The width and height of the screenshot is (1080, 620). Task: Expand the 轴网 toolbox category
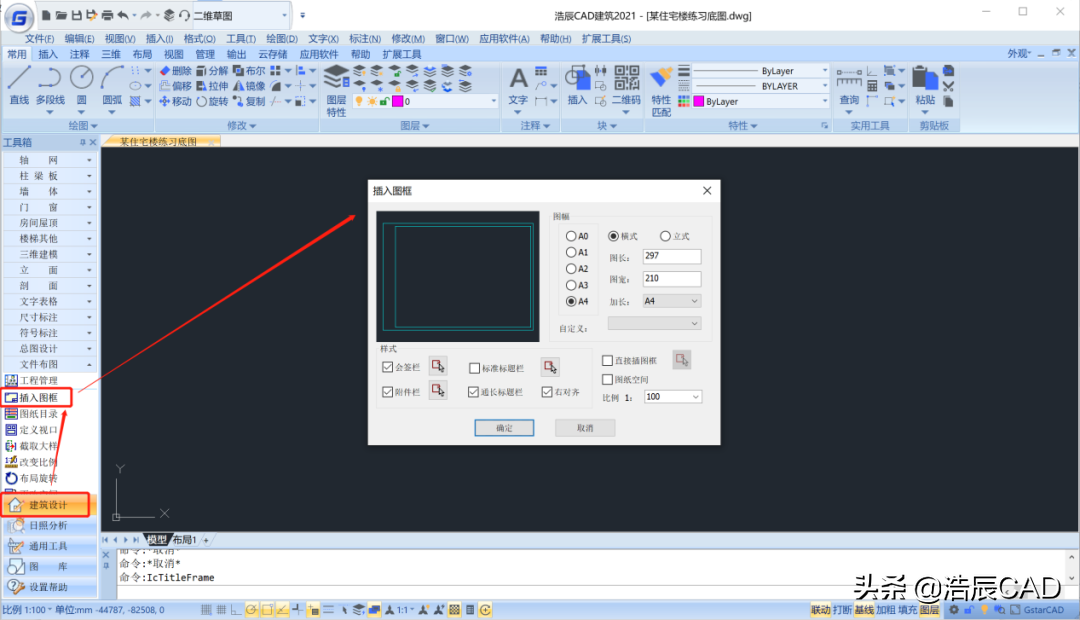point(48,160)
